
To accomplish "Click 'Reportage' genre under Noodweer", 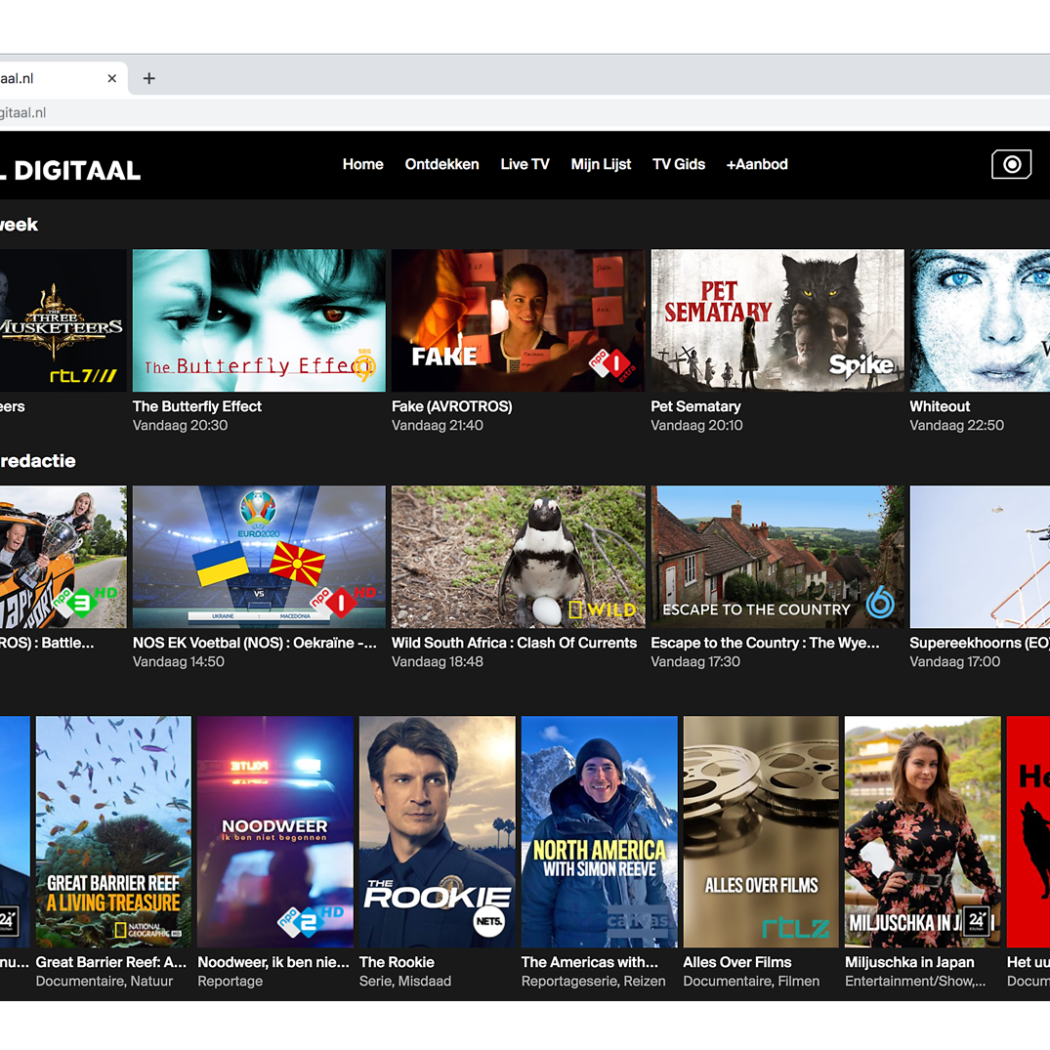I will tap(230, 981).
